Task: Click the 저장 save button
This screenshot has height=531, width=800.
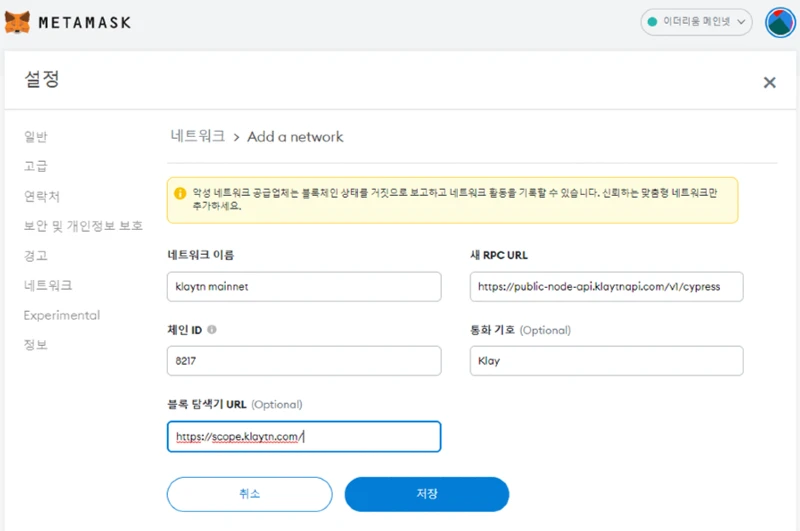Action: point(427,494)
